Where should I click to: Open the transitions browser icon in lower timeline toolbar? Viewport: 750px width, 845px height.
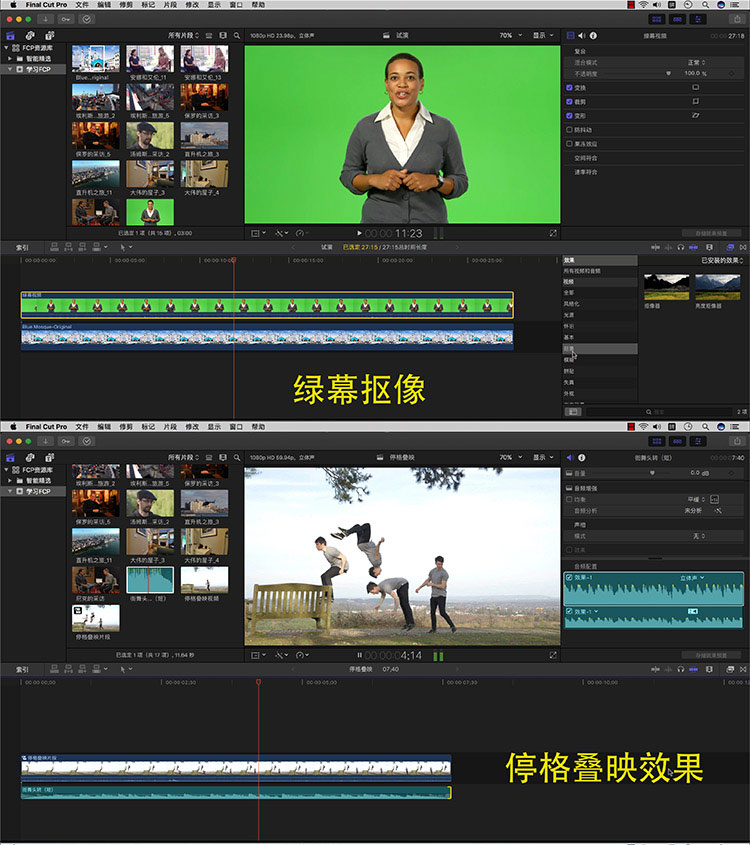(x=742, y=669)
